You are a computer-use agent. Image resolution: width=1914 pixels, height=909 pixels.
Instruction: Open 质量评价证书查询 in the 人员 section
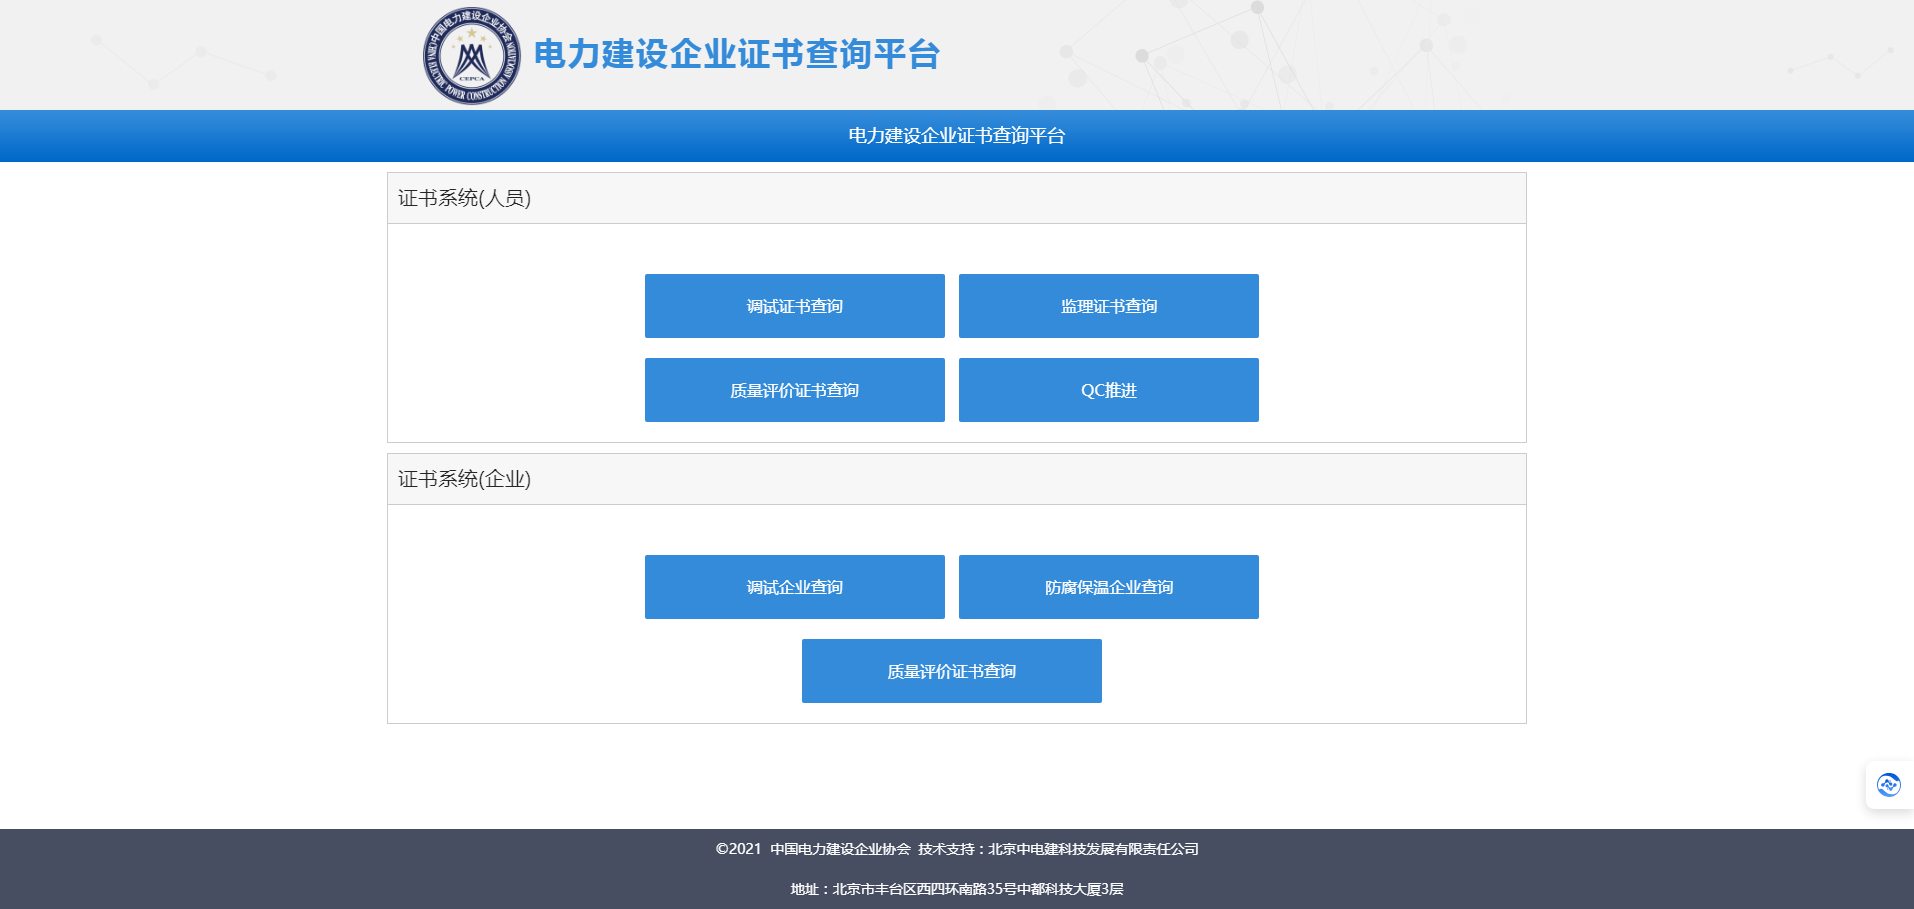point(795,390)
